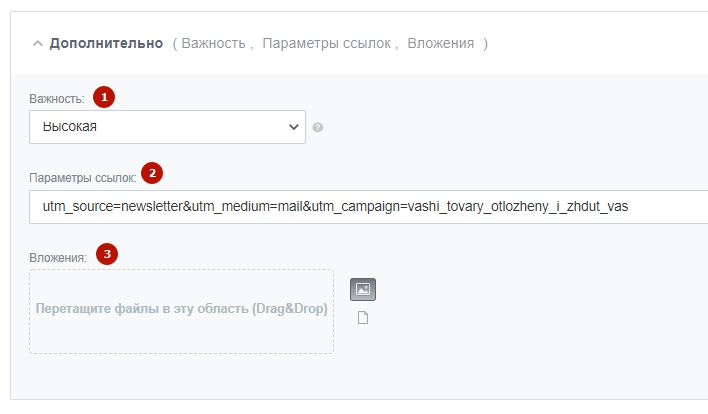Click the help question mark icon
Screen dimensions: 708x414
pyautogui.click(x=318, y=127)
